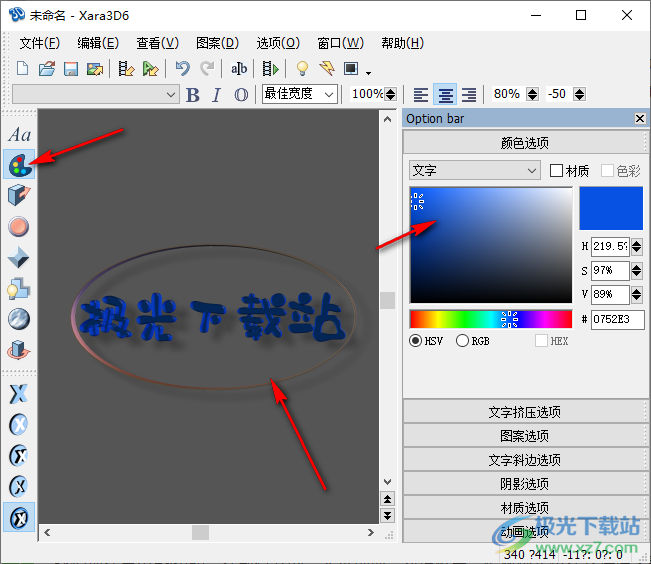Screen dimensions: 651x564
Task: Adjust the 100% size stepper
Action: pyautogui.click(x=390, y=94)
